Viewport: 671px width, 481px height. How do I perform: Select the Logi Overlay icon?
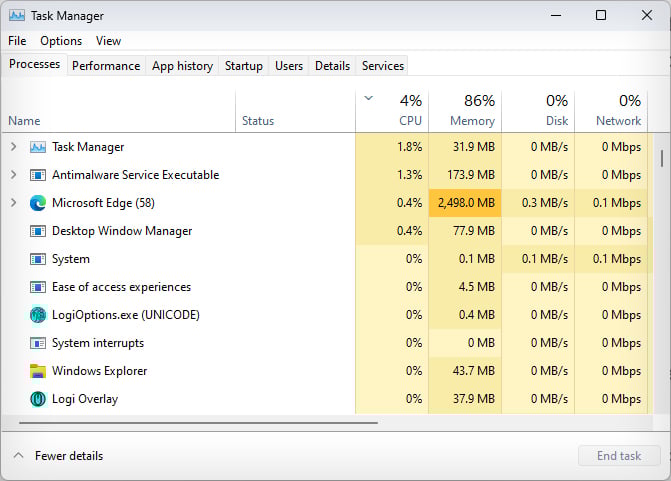pos(38,399)
